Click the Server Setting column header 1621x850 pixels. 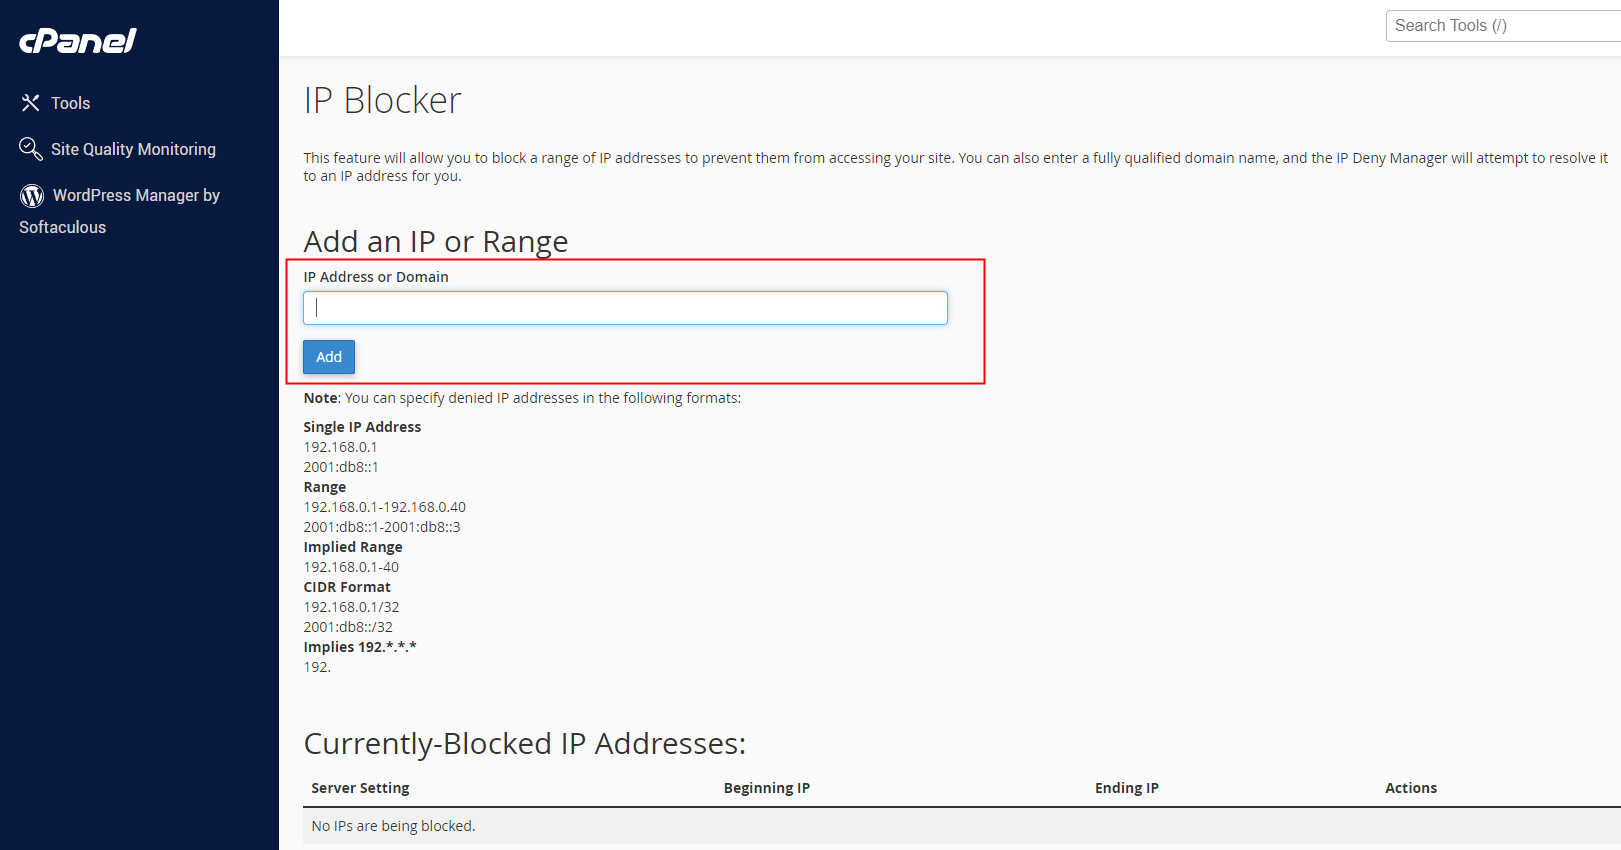pyautogui.click(x=360, y=788)
